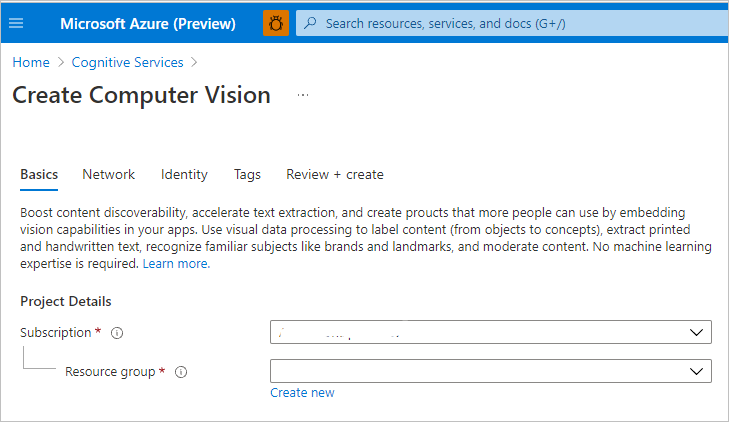Click the search magnifier icon
Viewport: 729px width, 422px height.
(310, 23)
